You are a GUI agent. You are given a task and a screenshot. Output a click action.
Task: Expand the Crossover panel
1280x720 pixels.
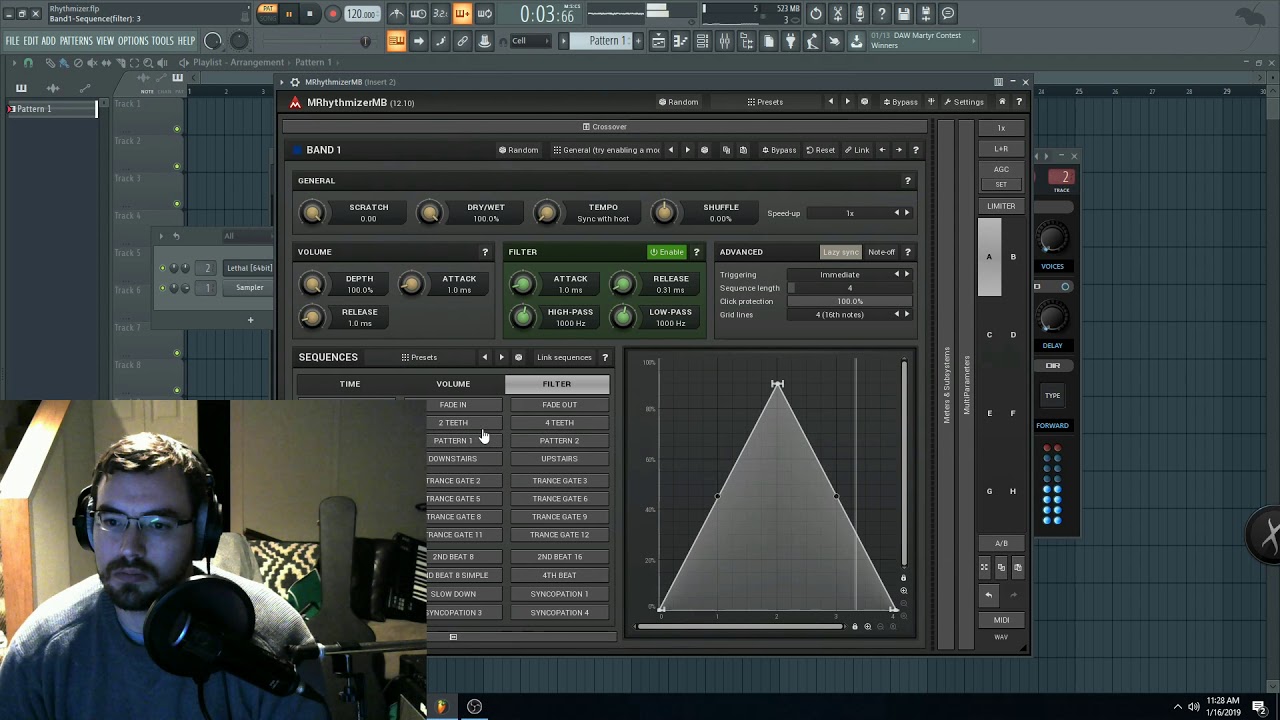(604, 127)
